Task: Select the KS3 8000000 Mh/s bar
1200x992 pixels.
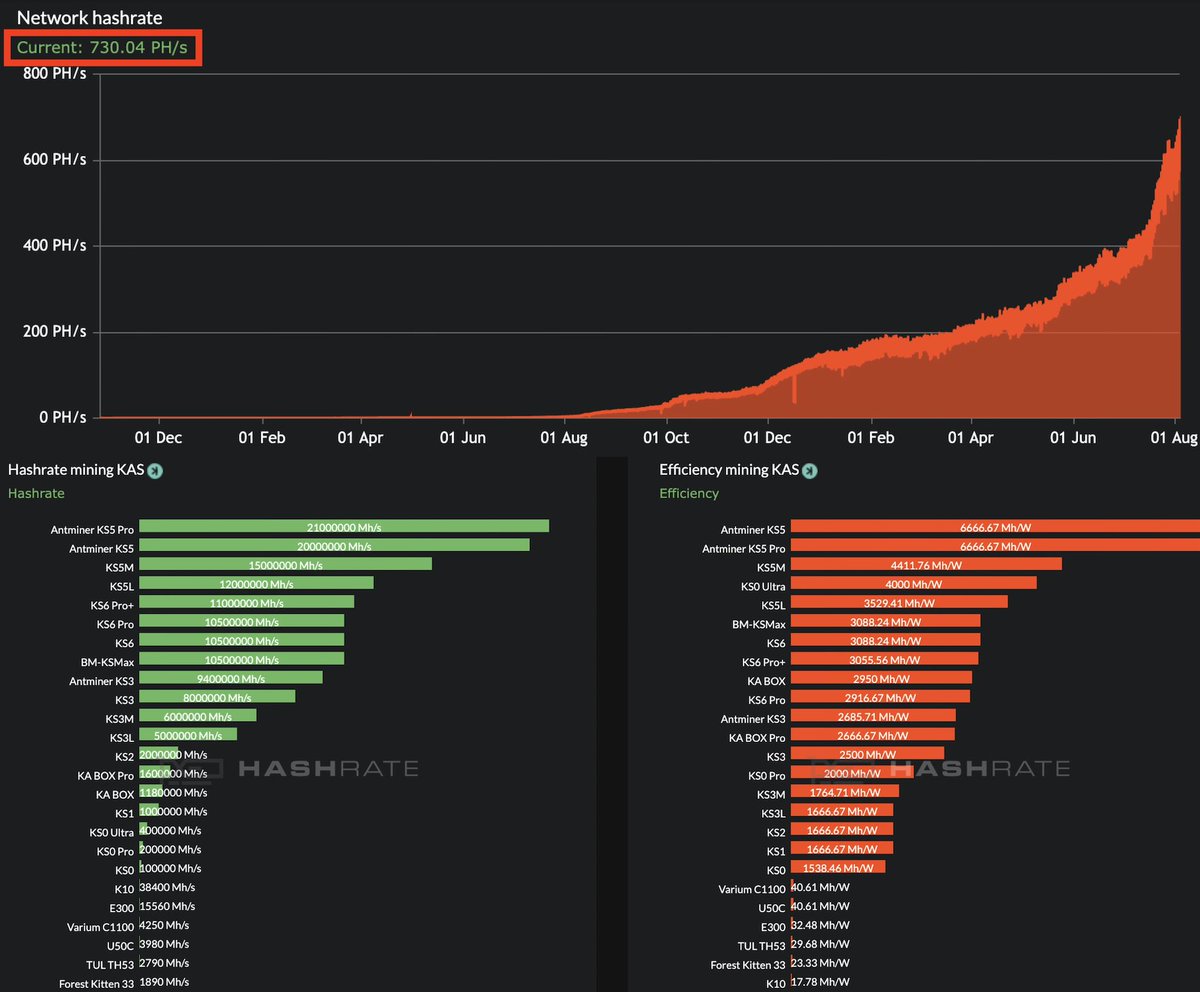Action: pos(217,698)
